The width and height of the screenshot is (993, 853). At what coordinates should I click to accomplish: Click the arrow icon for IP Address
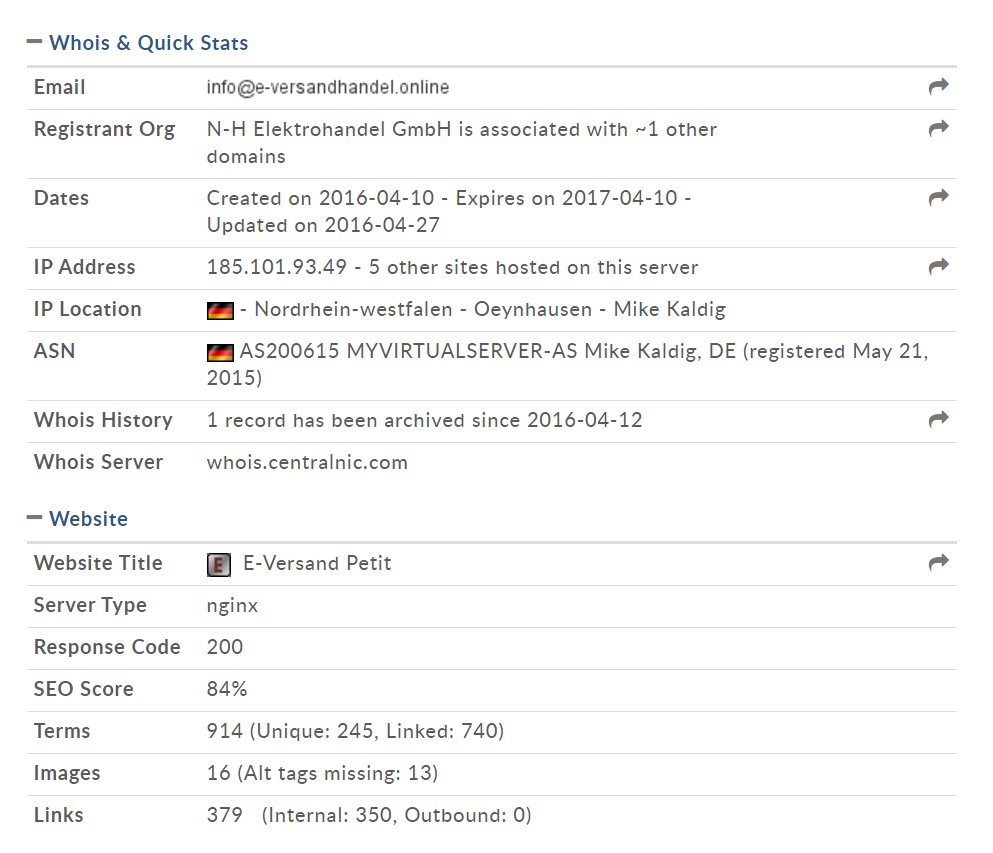(938, 267)
